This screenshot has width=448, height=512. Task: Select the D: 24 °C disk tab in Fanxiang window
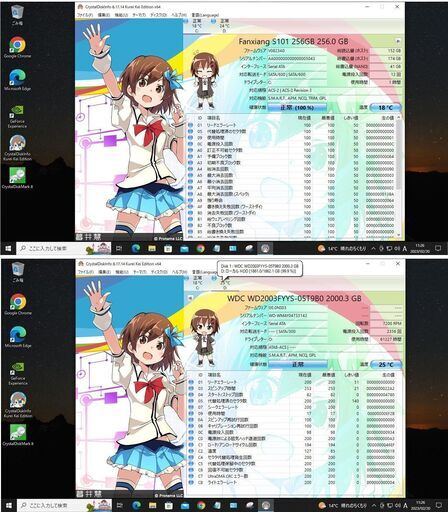[x=224, y=26]
